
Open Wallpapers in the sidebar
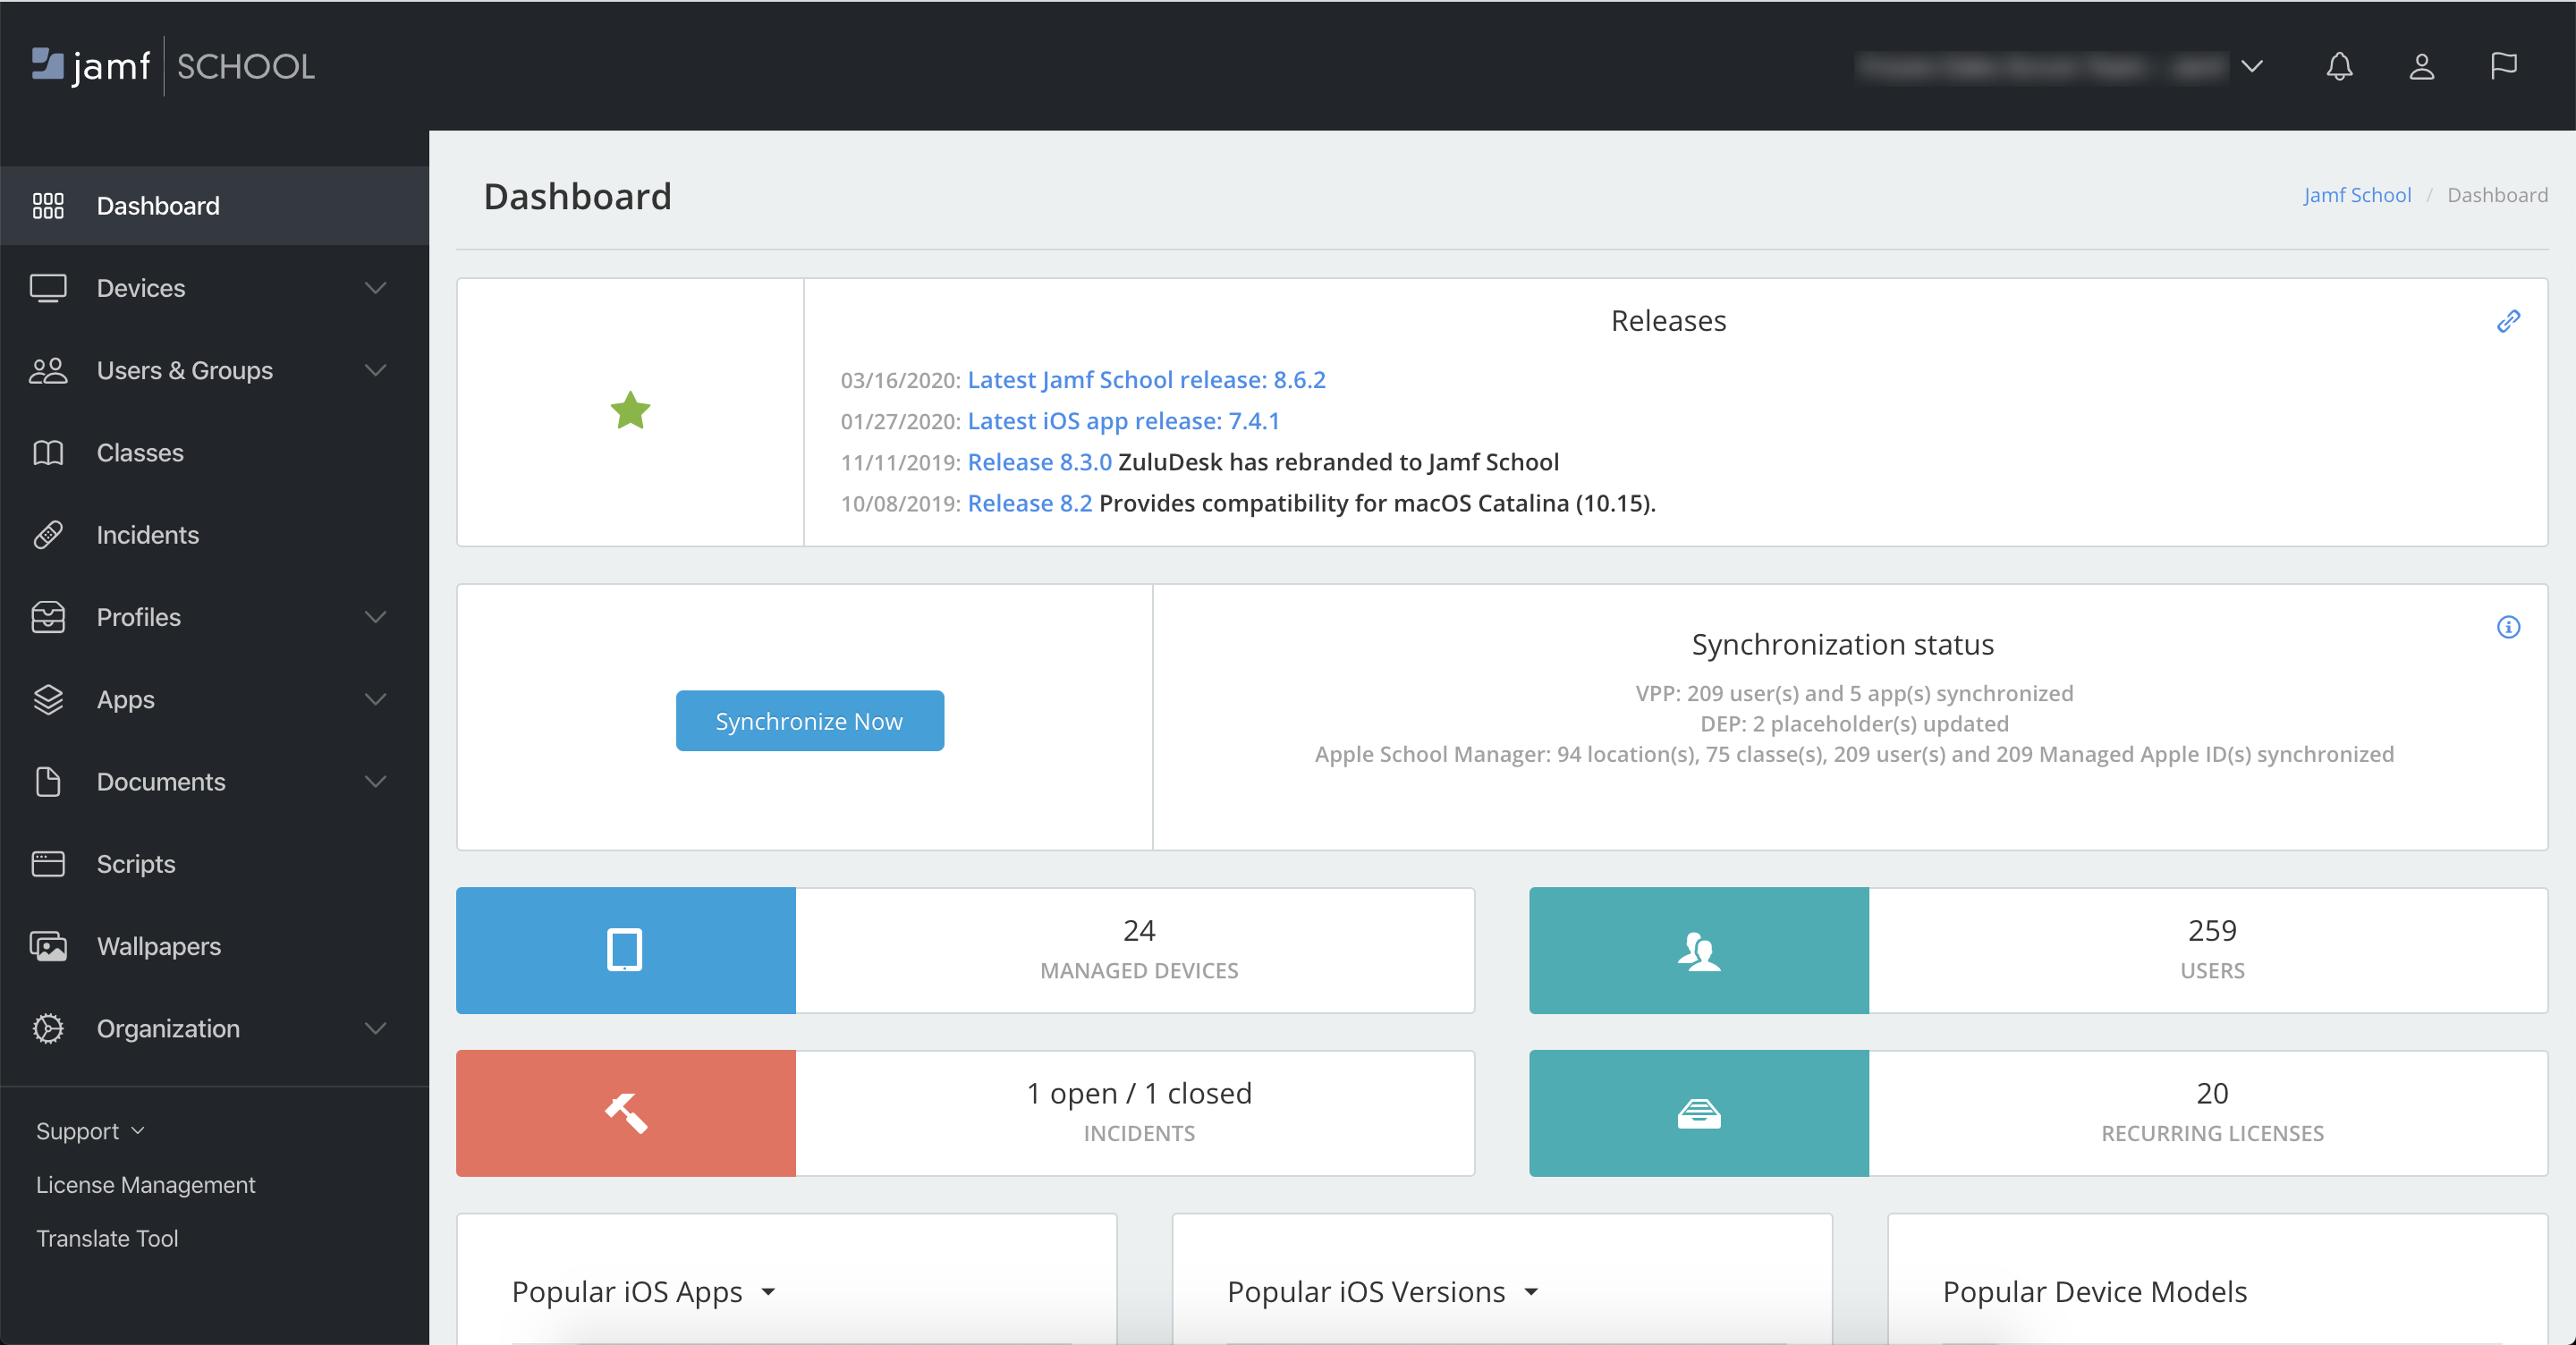[158, 946]
